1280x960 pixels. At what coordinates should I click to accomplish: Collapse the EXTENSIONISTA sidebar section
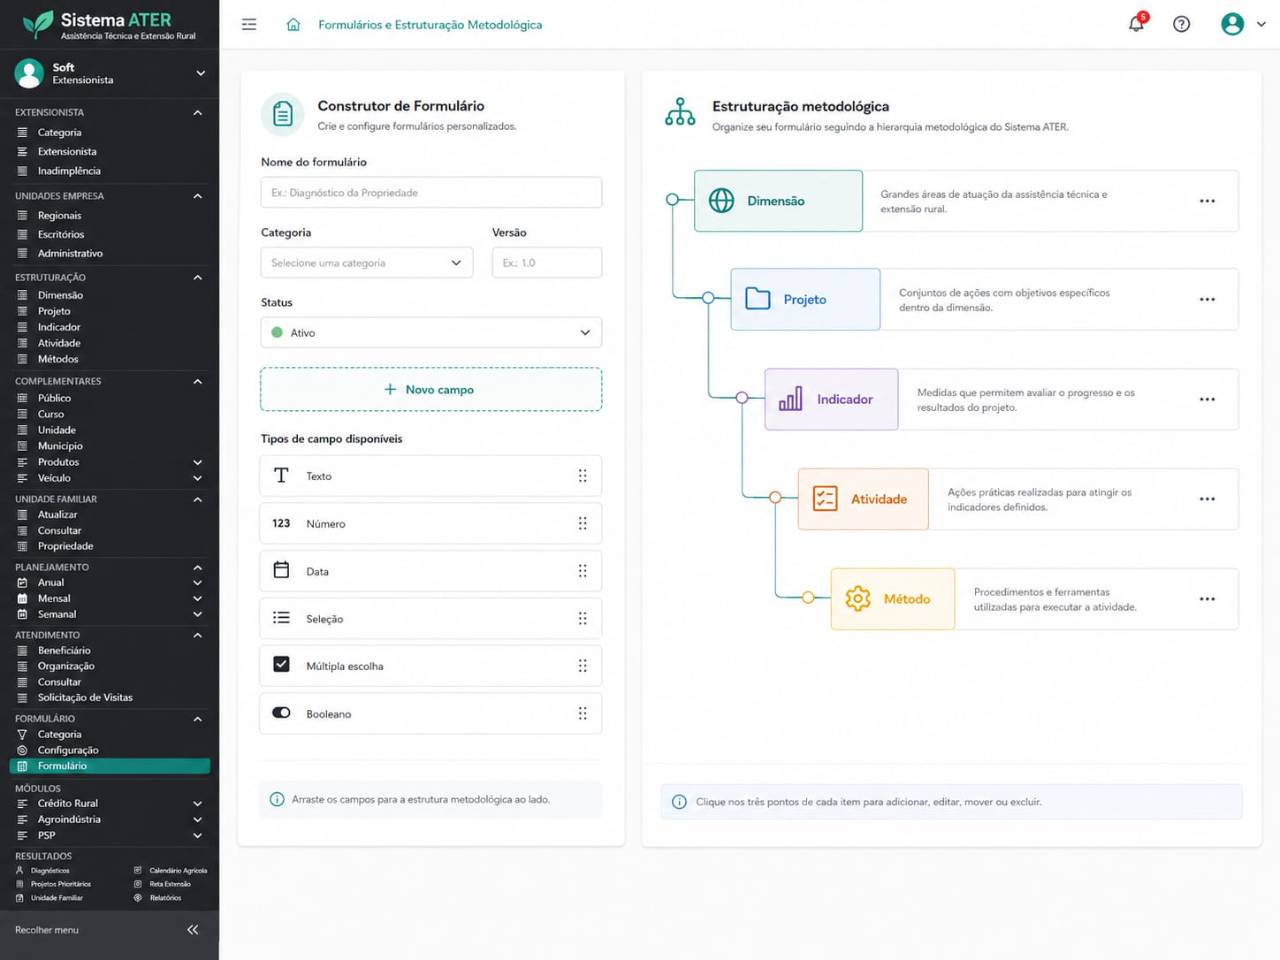(x=197, y=113)
